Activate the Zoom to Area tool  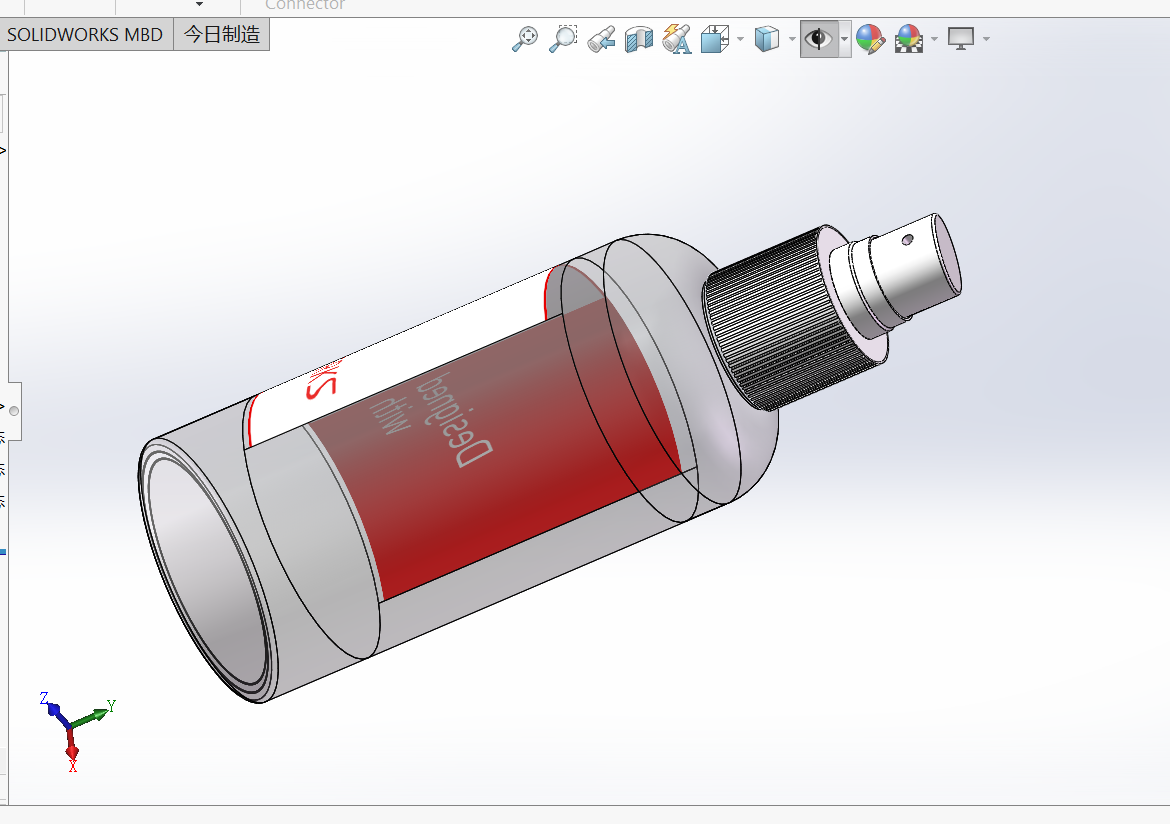pos(563,39)
